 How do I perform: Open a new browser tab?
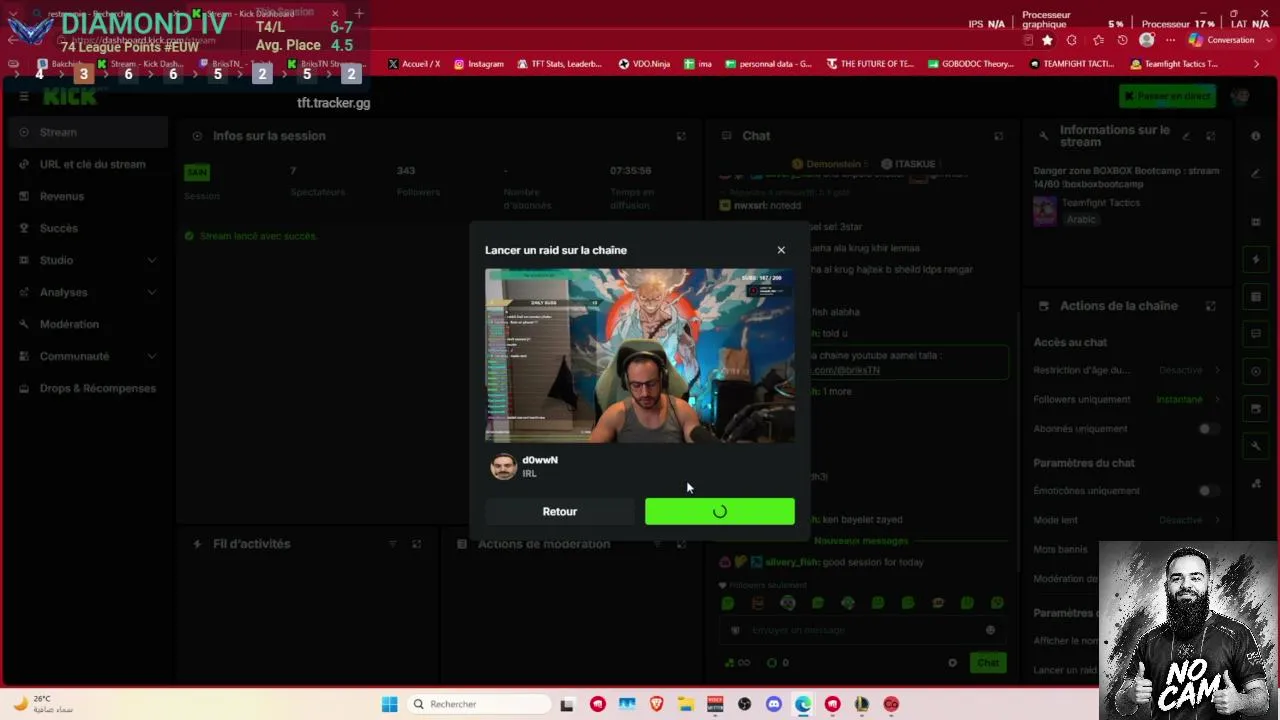tap(359, 14)
